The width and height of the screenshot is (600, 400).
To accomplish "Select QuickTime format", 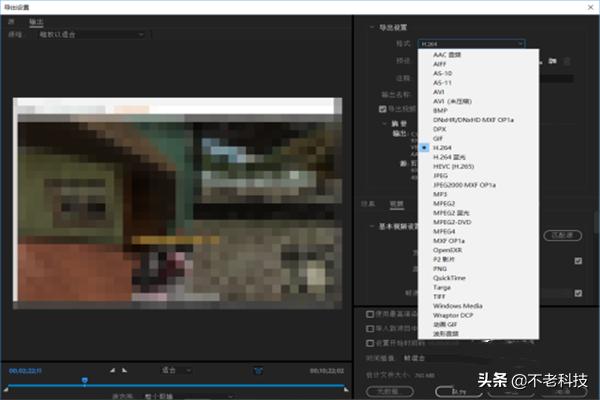I will pos(449,278).
